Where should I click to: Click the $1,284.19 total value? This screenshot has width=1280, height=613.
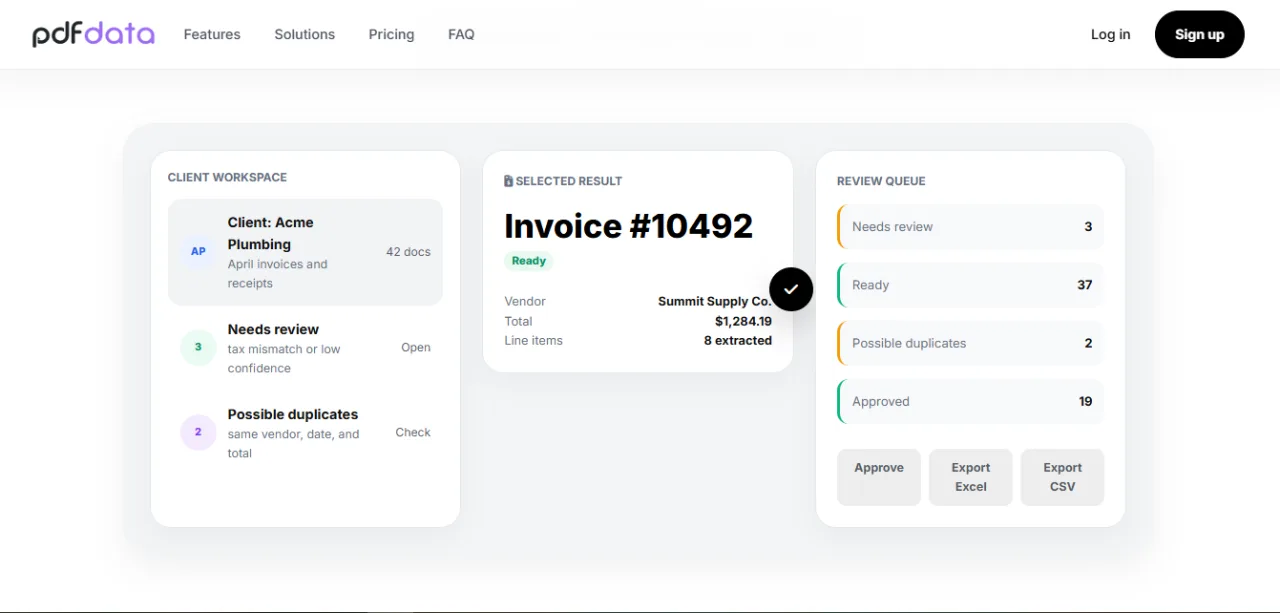pyautogui.click(x=743, y=321)
